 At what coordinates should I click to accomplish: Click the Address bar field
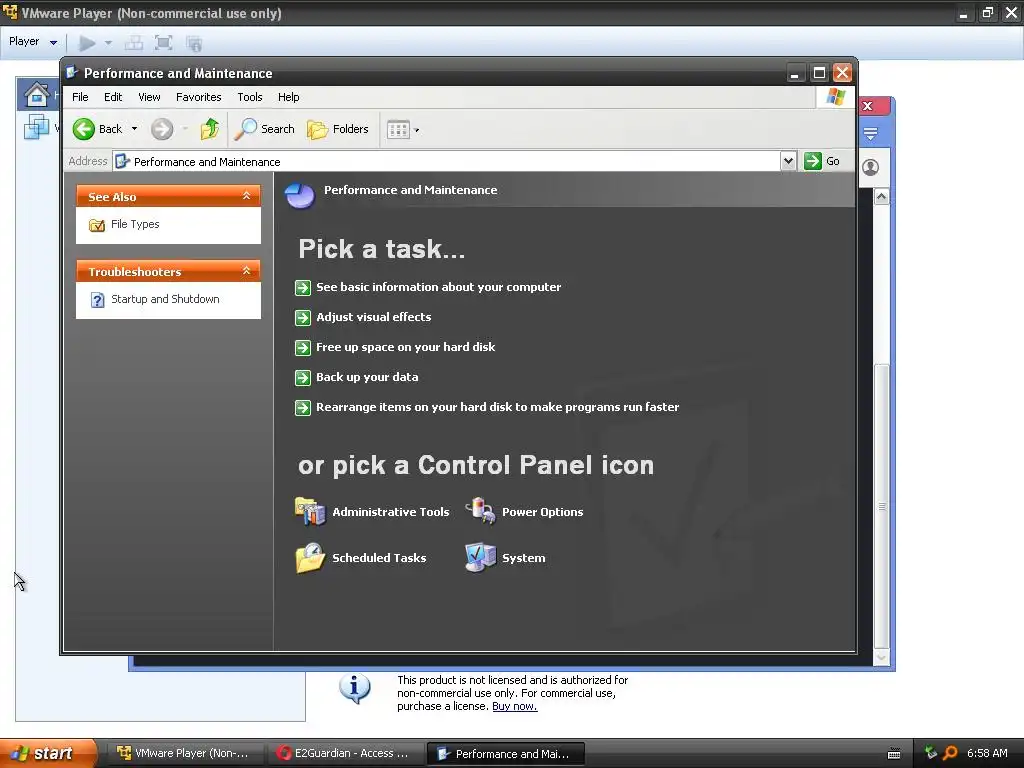pyautogui.click(x=447, y=161)
